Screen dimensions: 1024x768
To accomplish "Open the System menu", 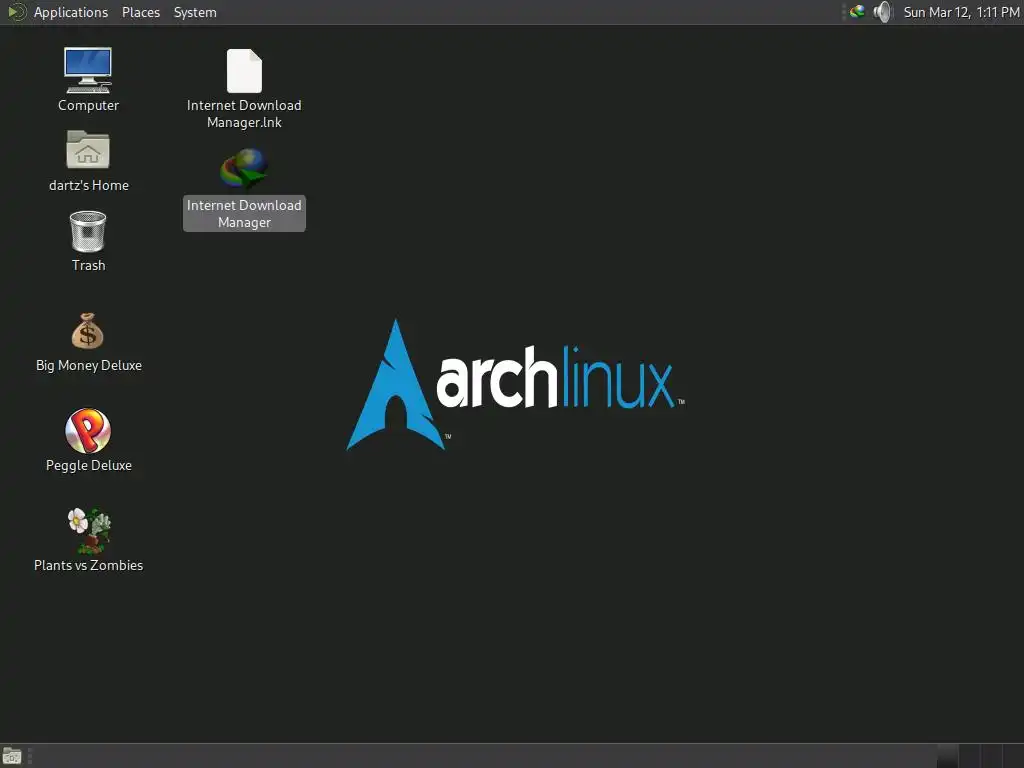I will [x=195, y=12].
